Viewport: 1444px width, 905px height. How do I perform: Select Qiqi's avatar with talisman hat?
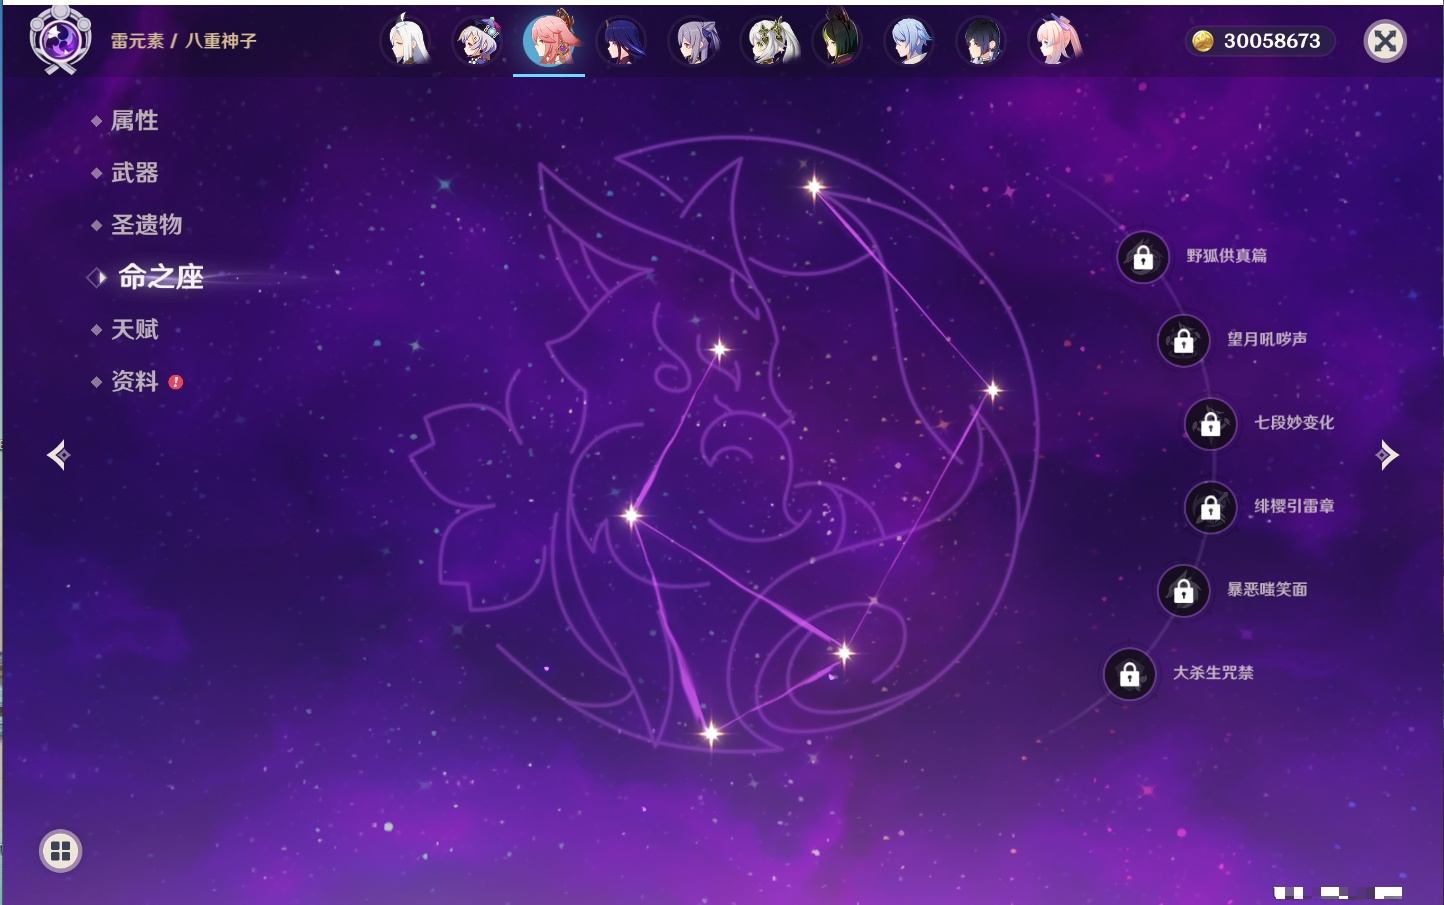(478, 41)
